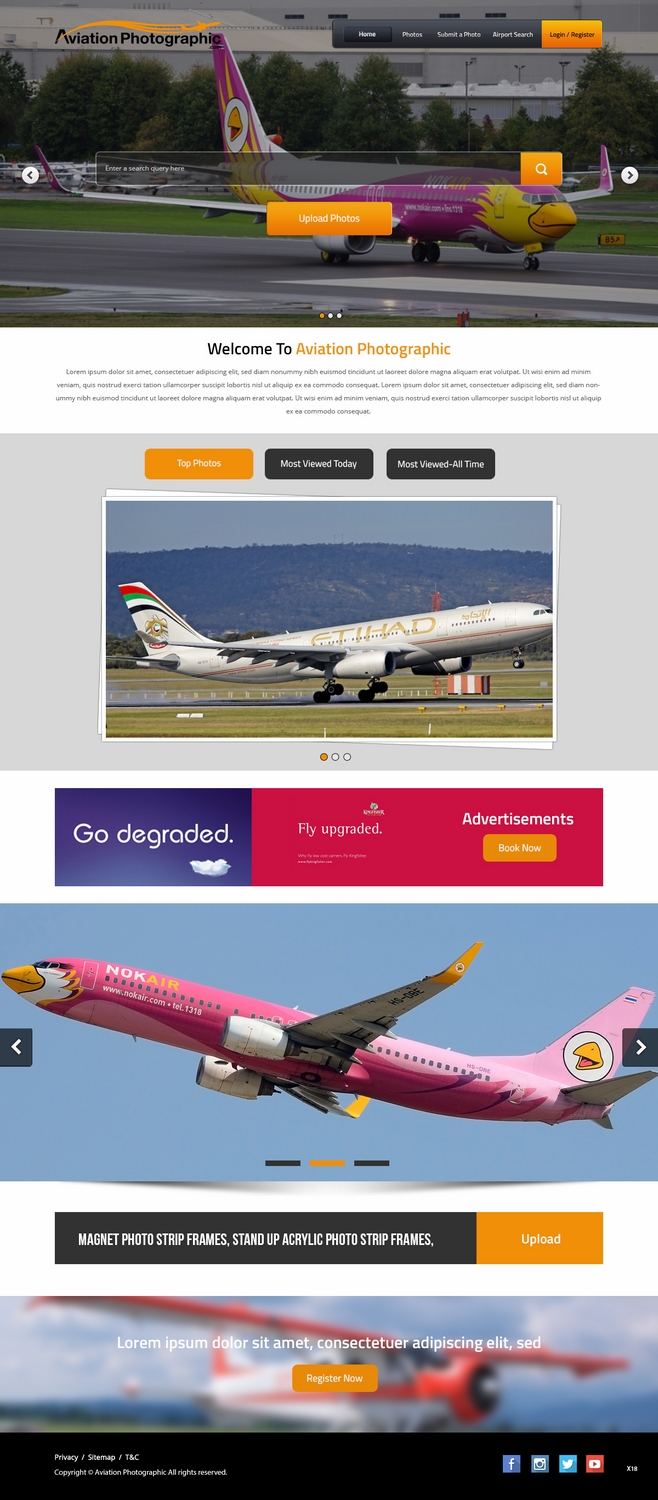Open Airport Search in navigation

click(513, 34)
